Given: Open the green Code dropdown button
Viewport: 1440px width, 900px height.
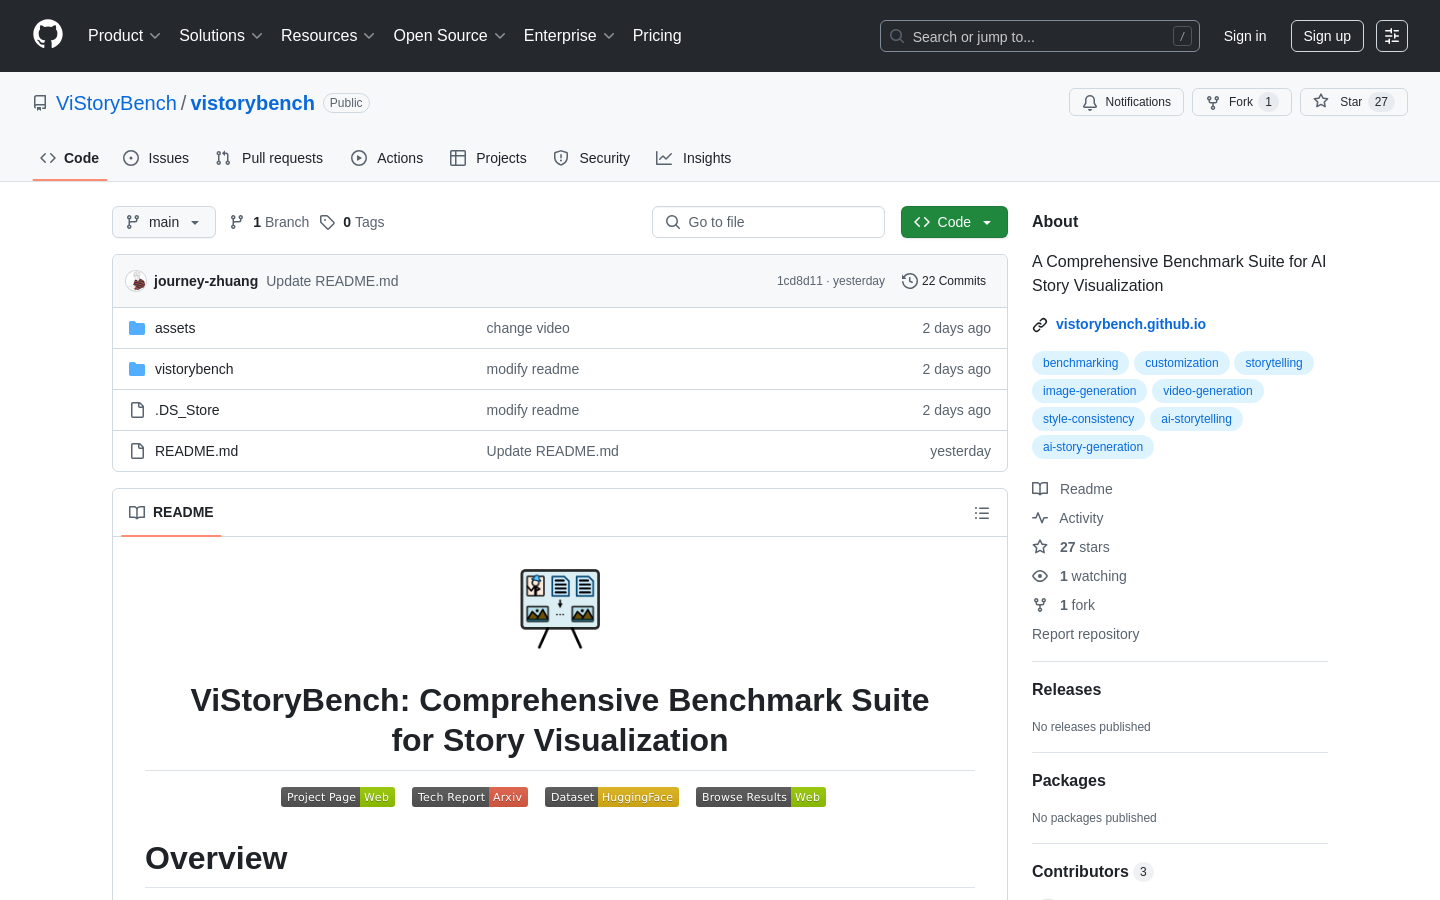Looking at the screenshot, I should [x=954, y=222].
